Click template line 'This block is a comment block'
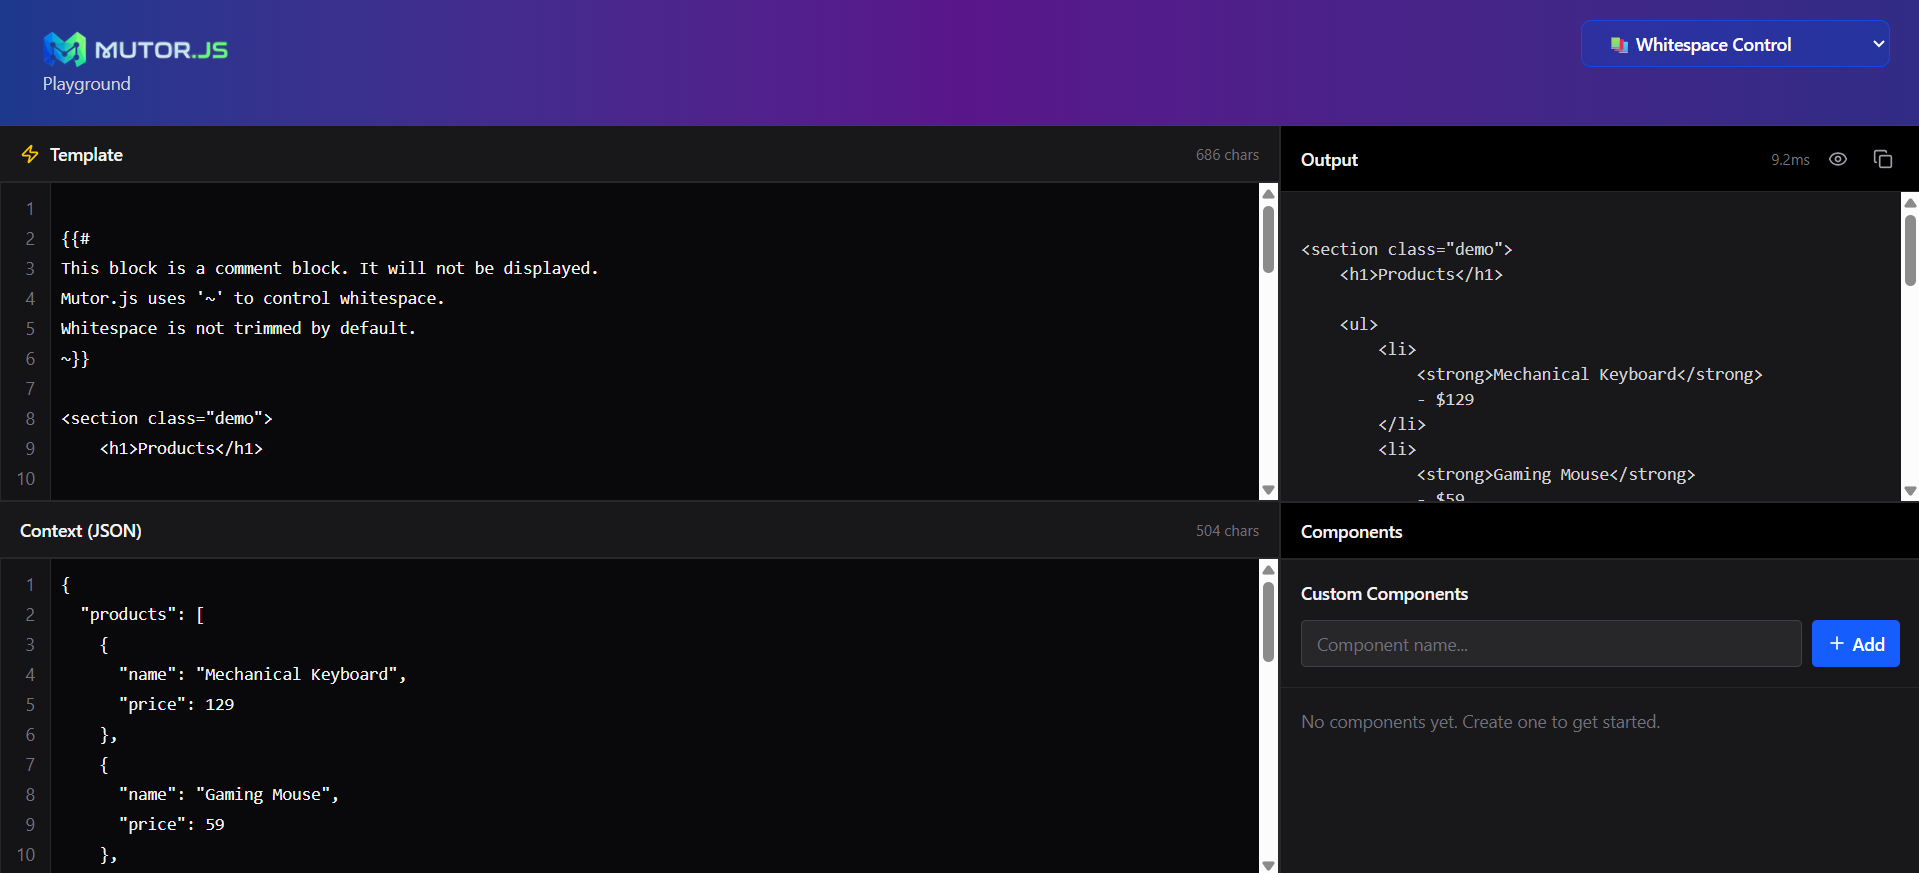1919x873 pixels. coord(329,269)
